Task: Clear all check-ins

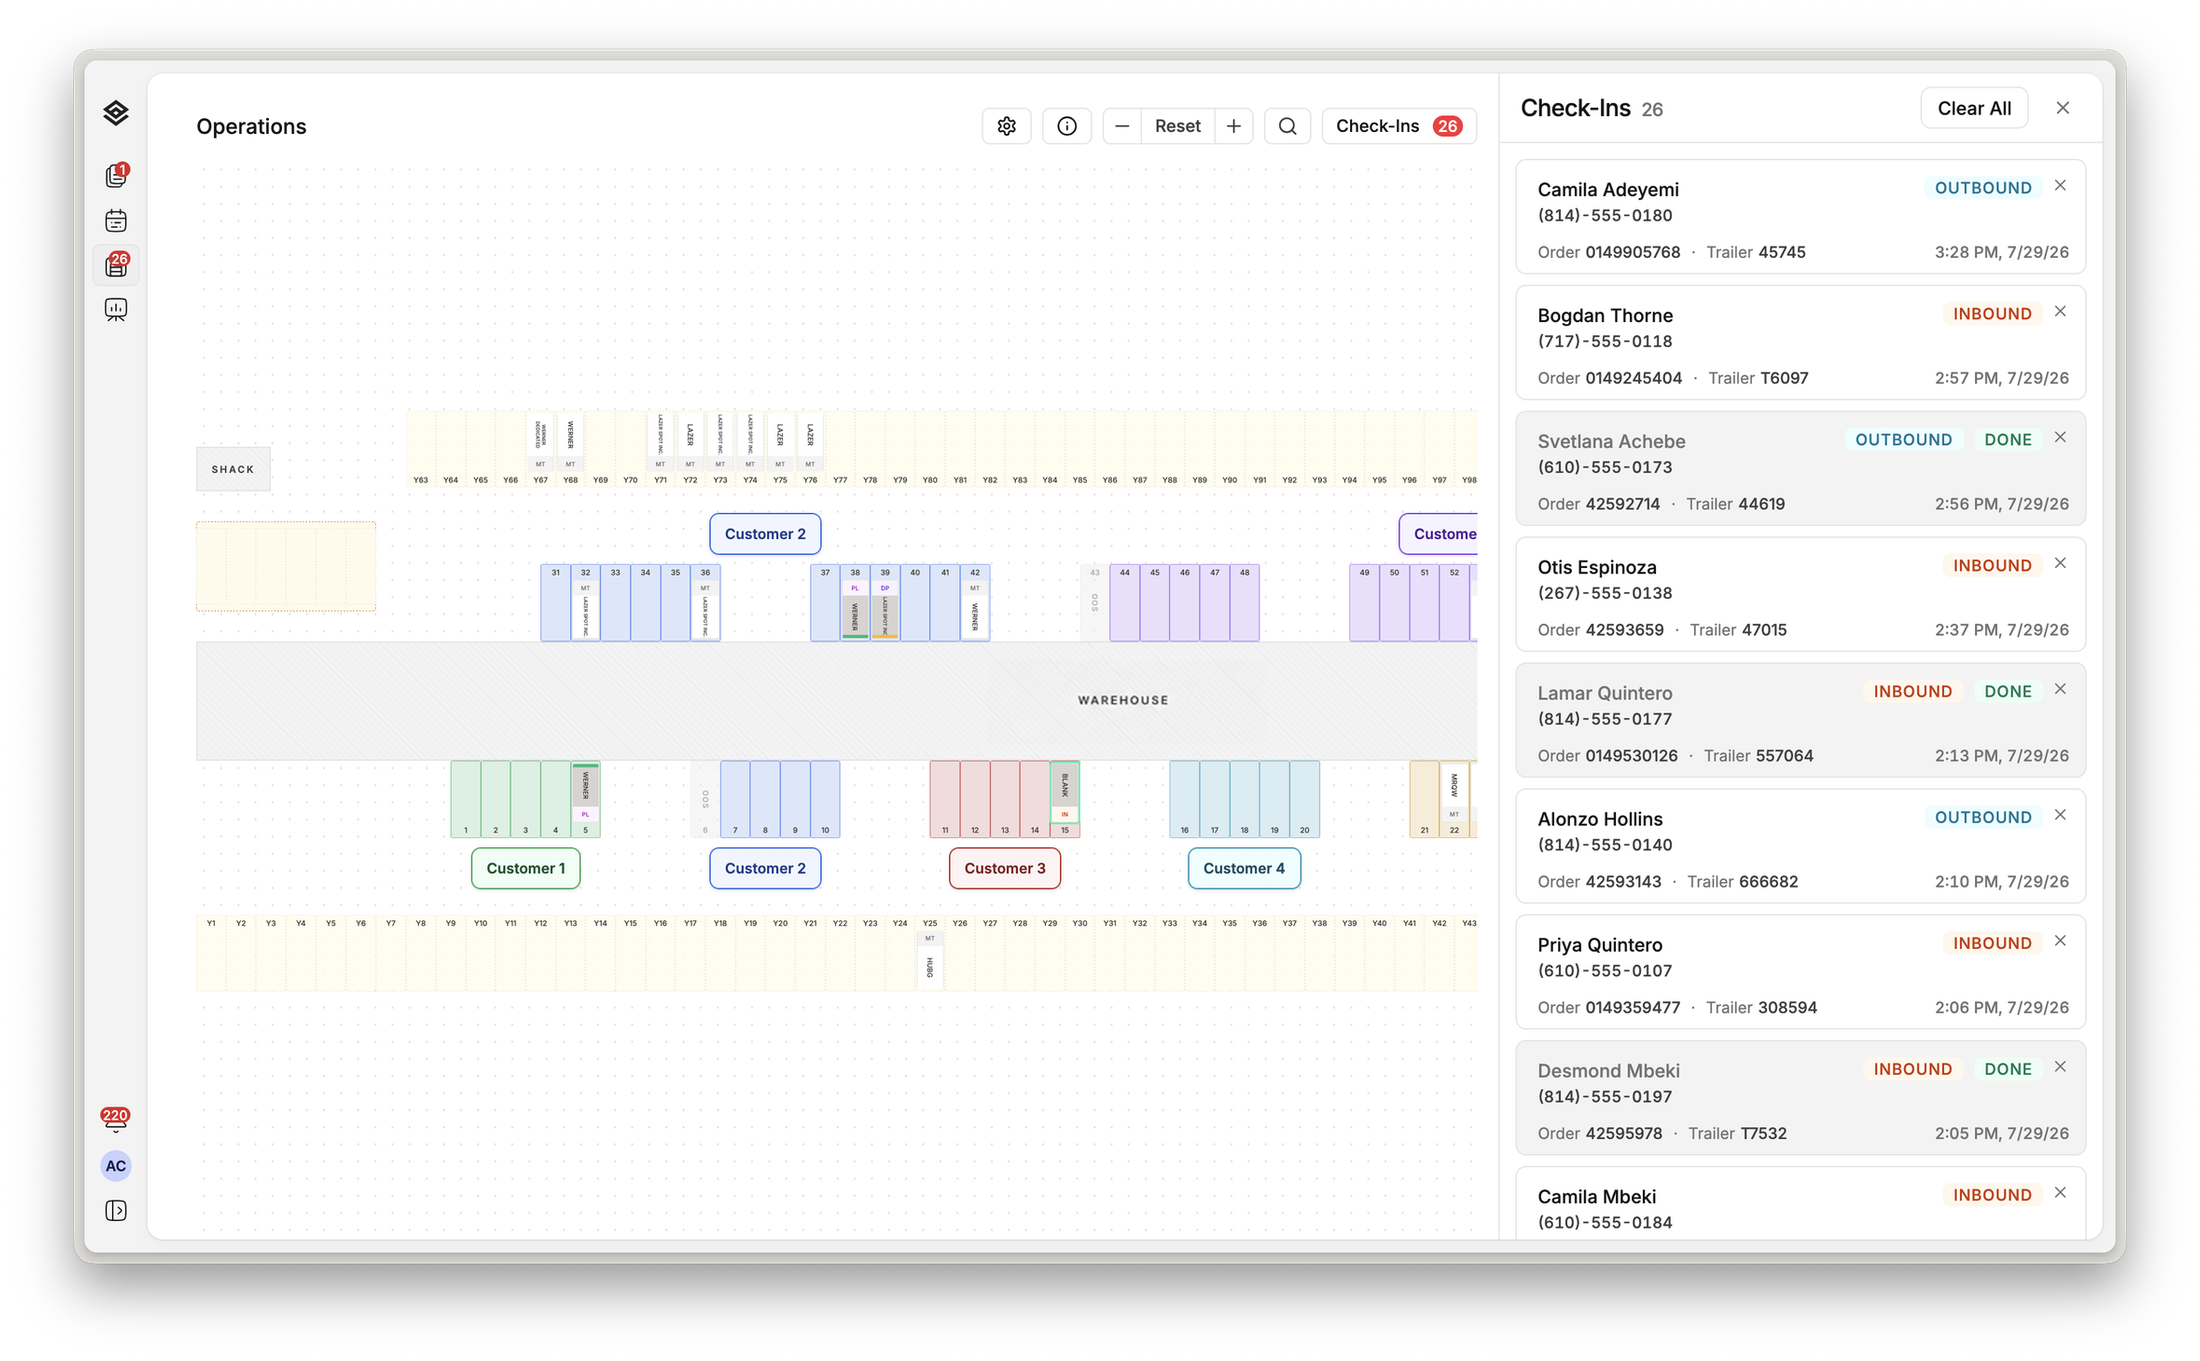Action: coord(1974,108)
